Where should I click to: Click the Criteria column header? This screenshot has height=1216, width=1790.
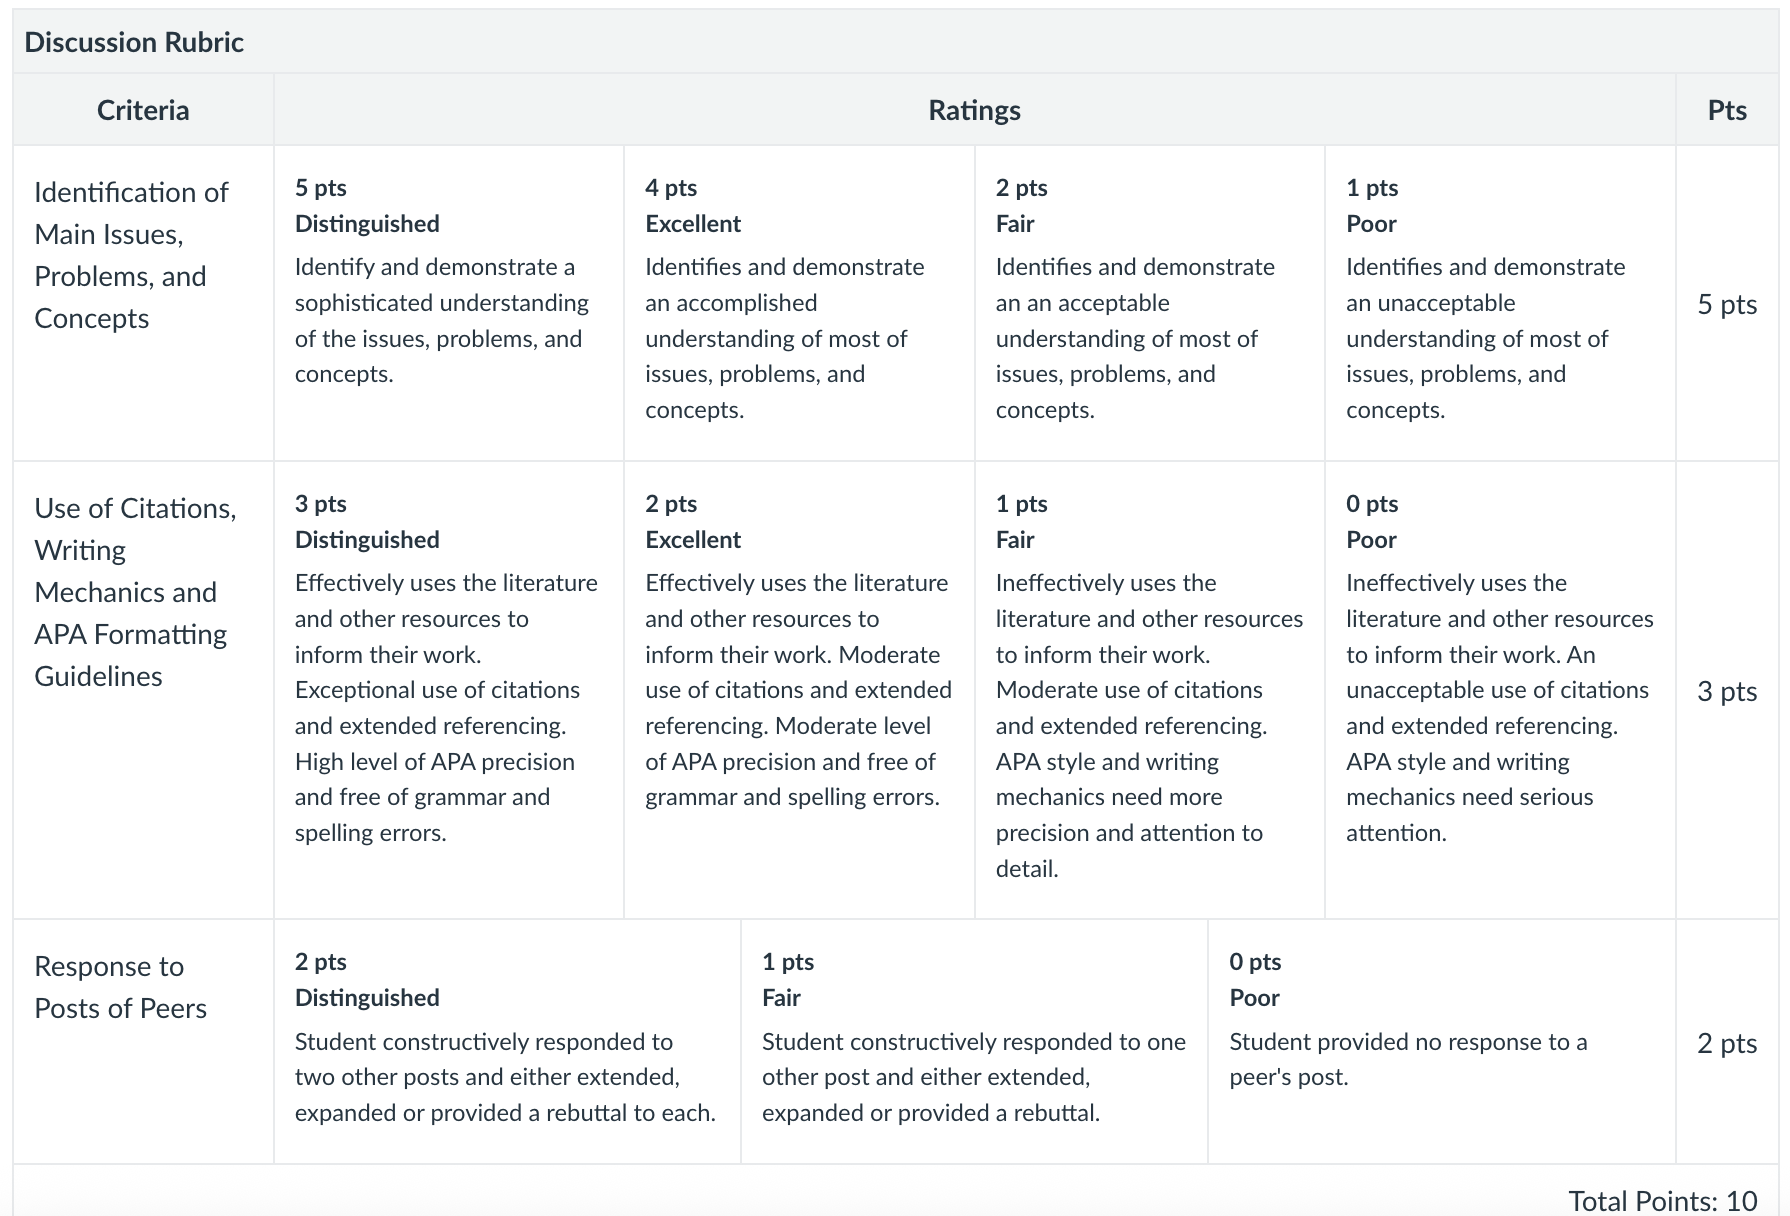pyautogui.click(x=143, y=110)
